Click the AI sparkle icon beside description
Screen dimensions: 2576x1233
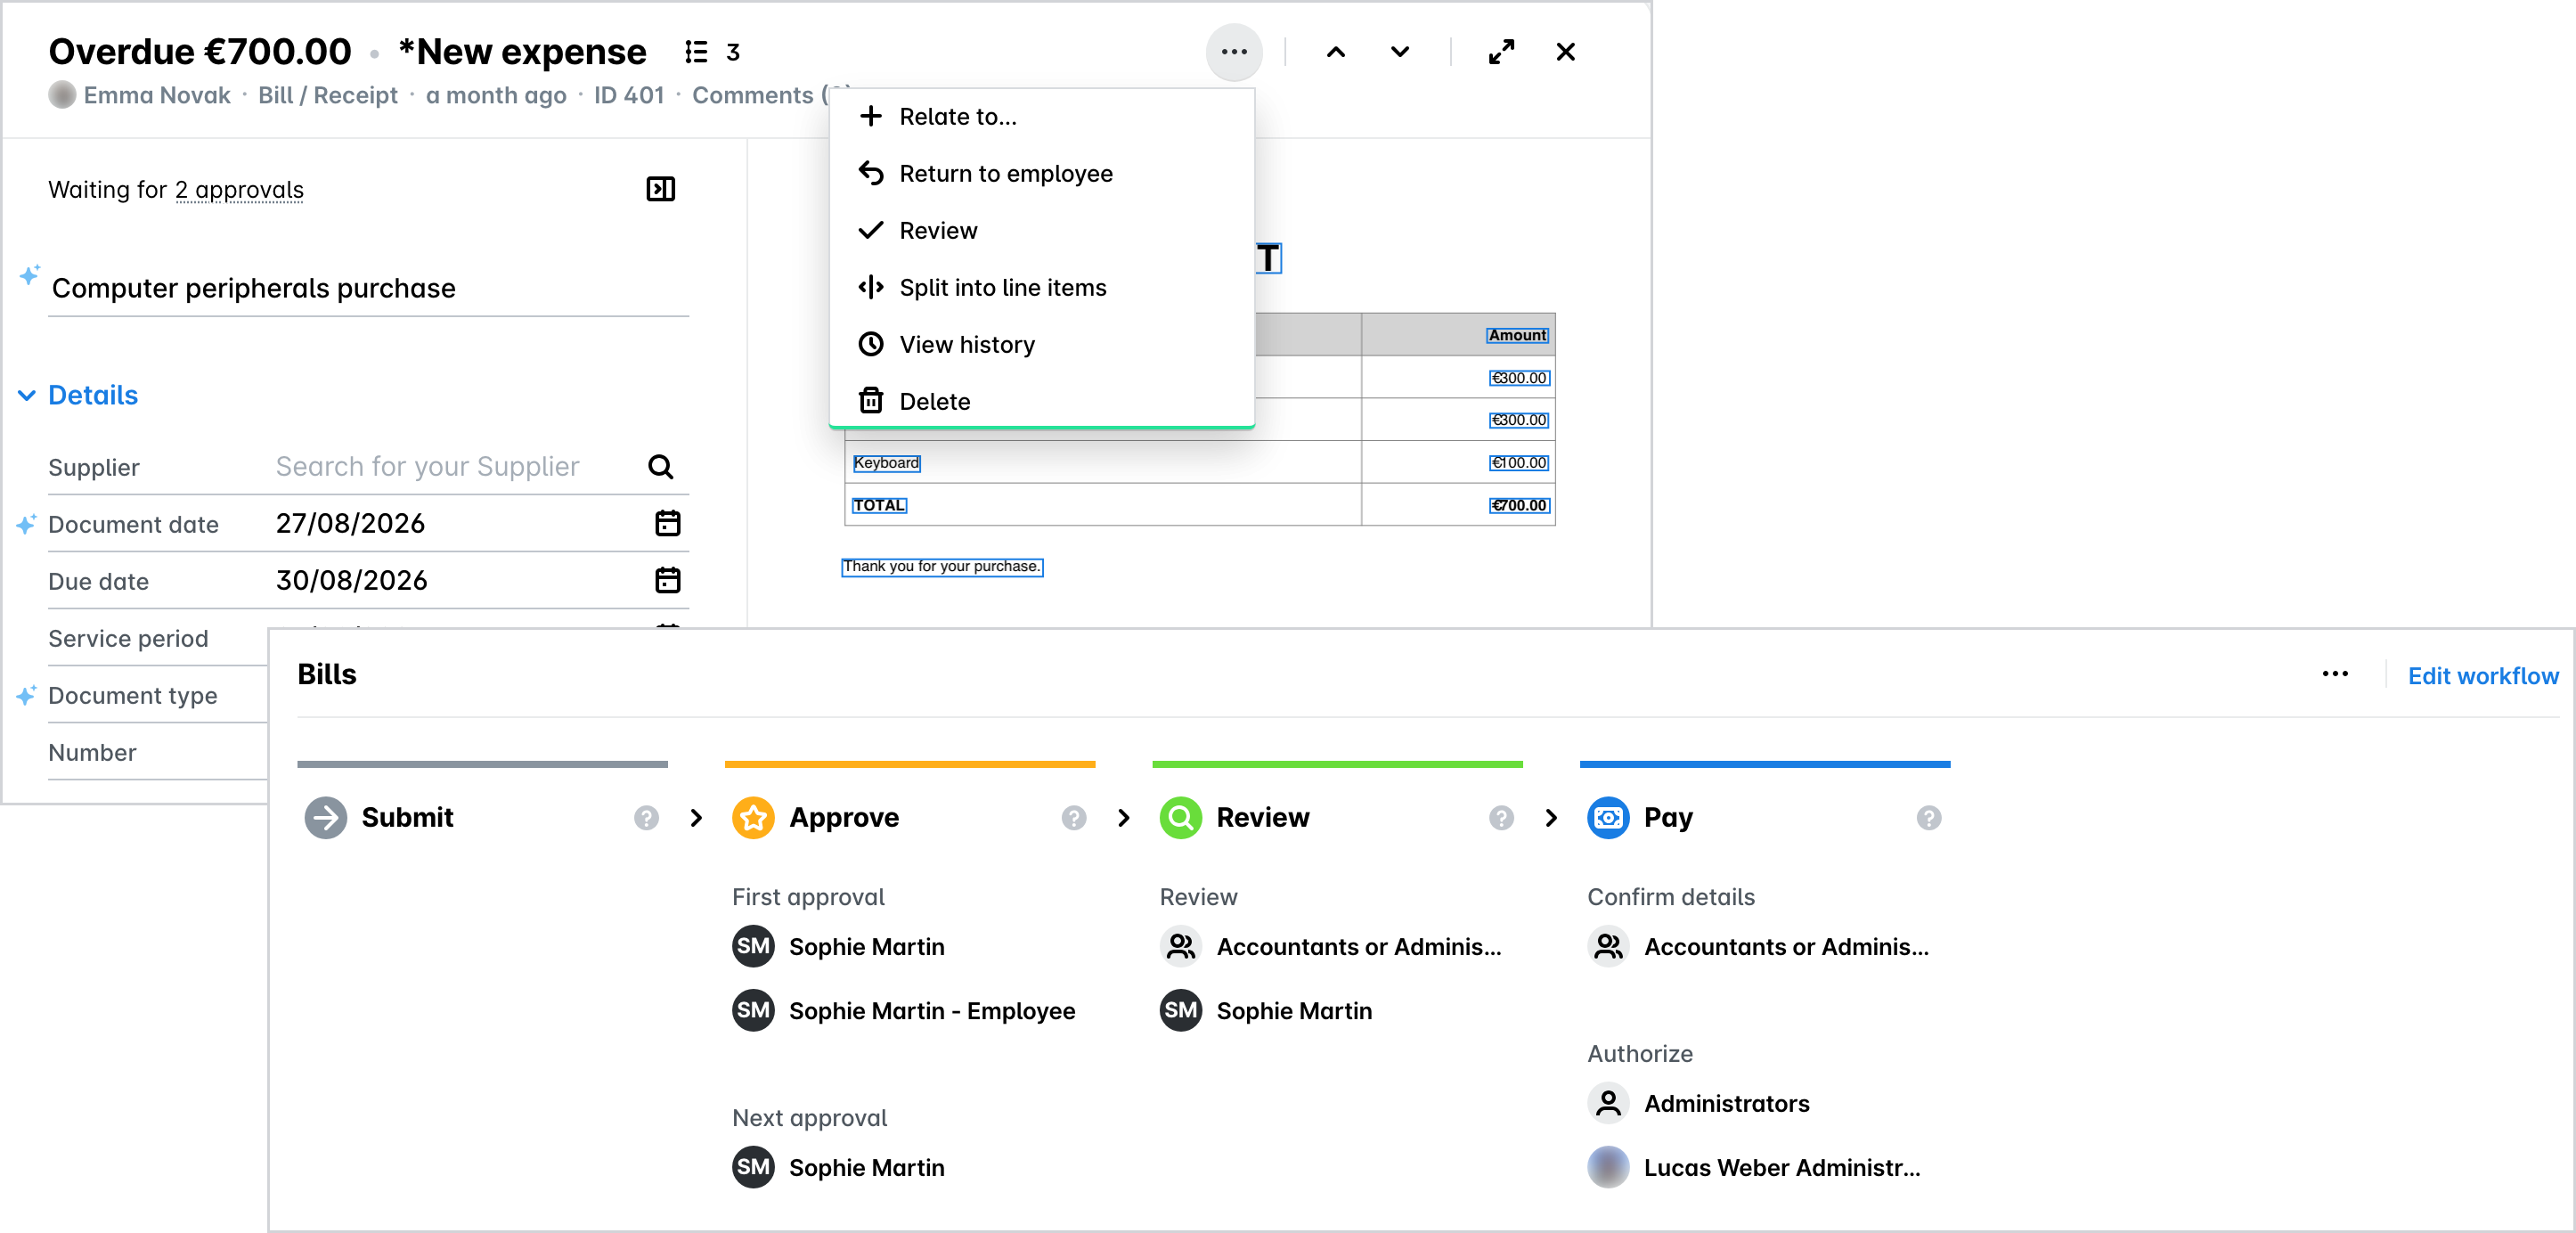click(x=30, y=275)
